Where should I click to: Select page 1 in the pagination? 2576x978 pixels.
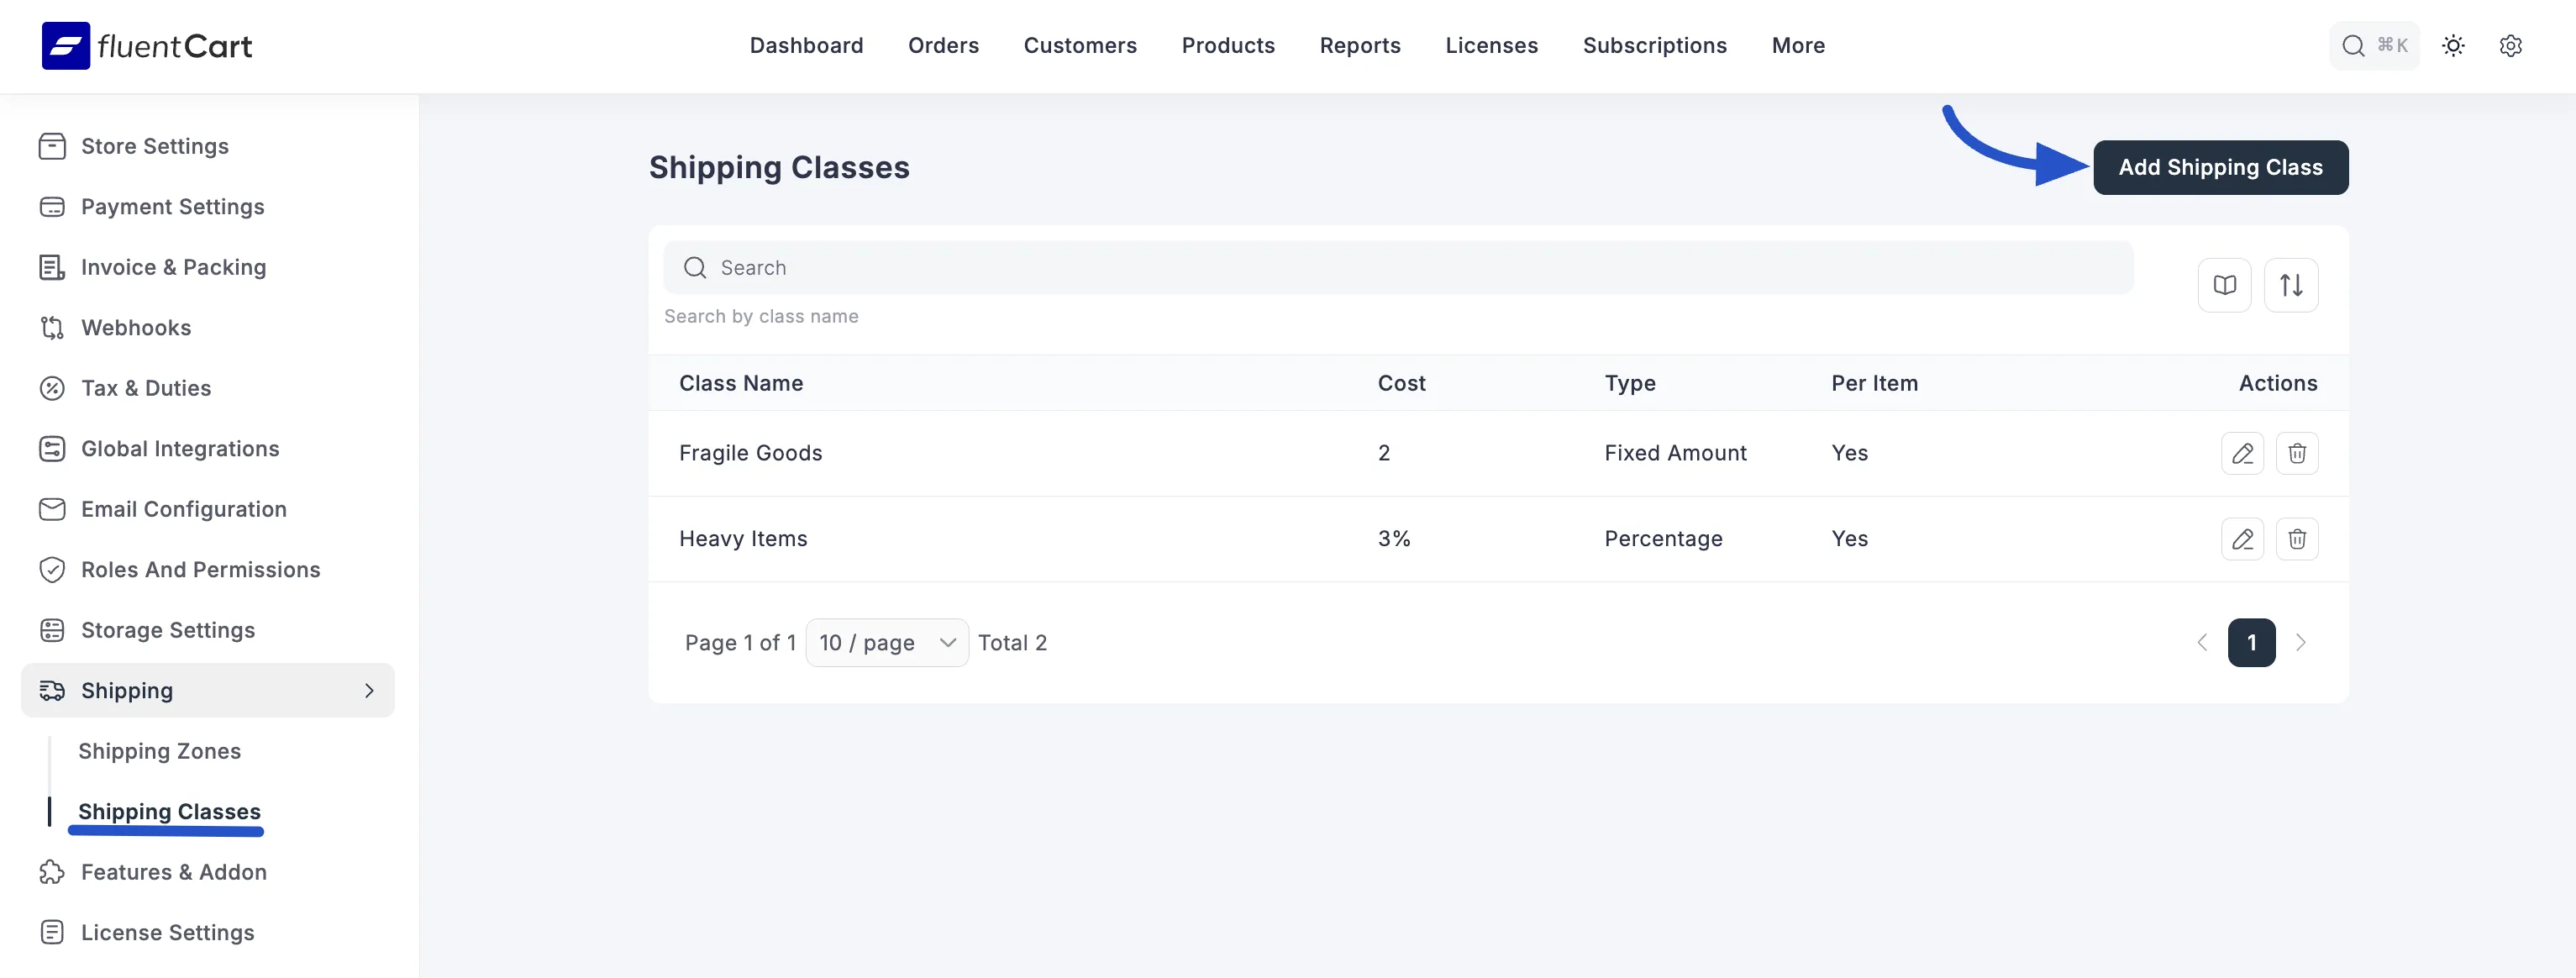[x=2252, y=642]
